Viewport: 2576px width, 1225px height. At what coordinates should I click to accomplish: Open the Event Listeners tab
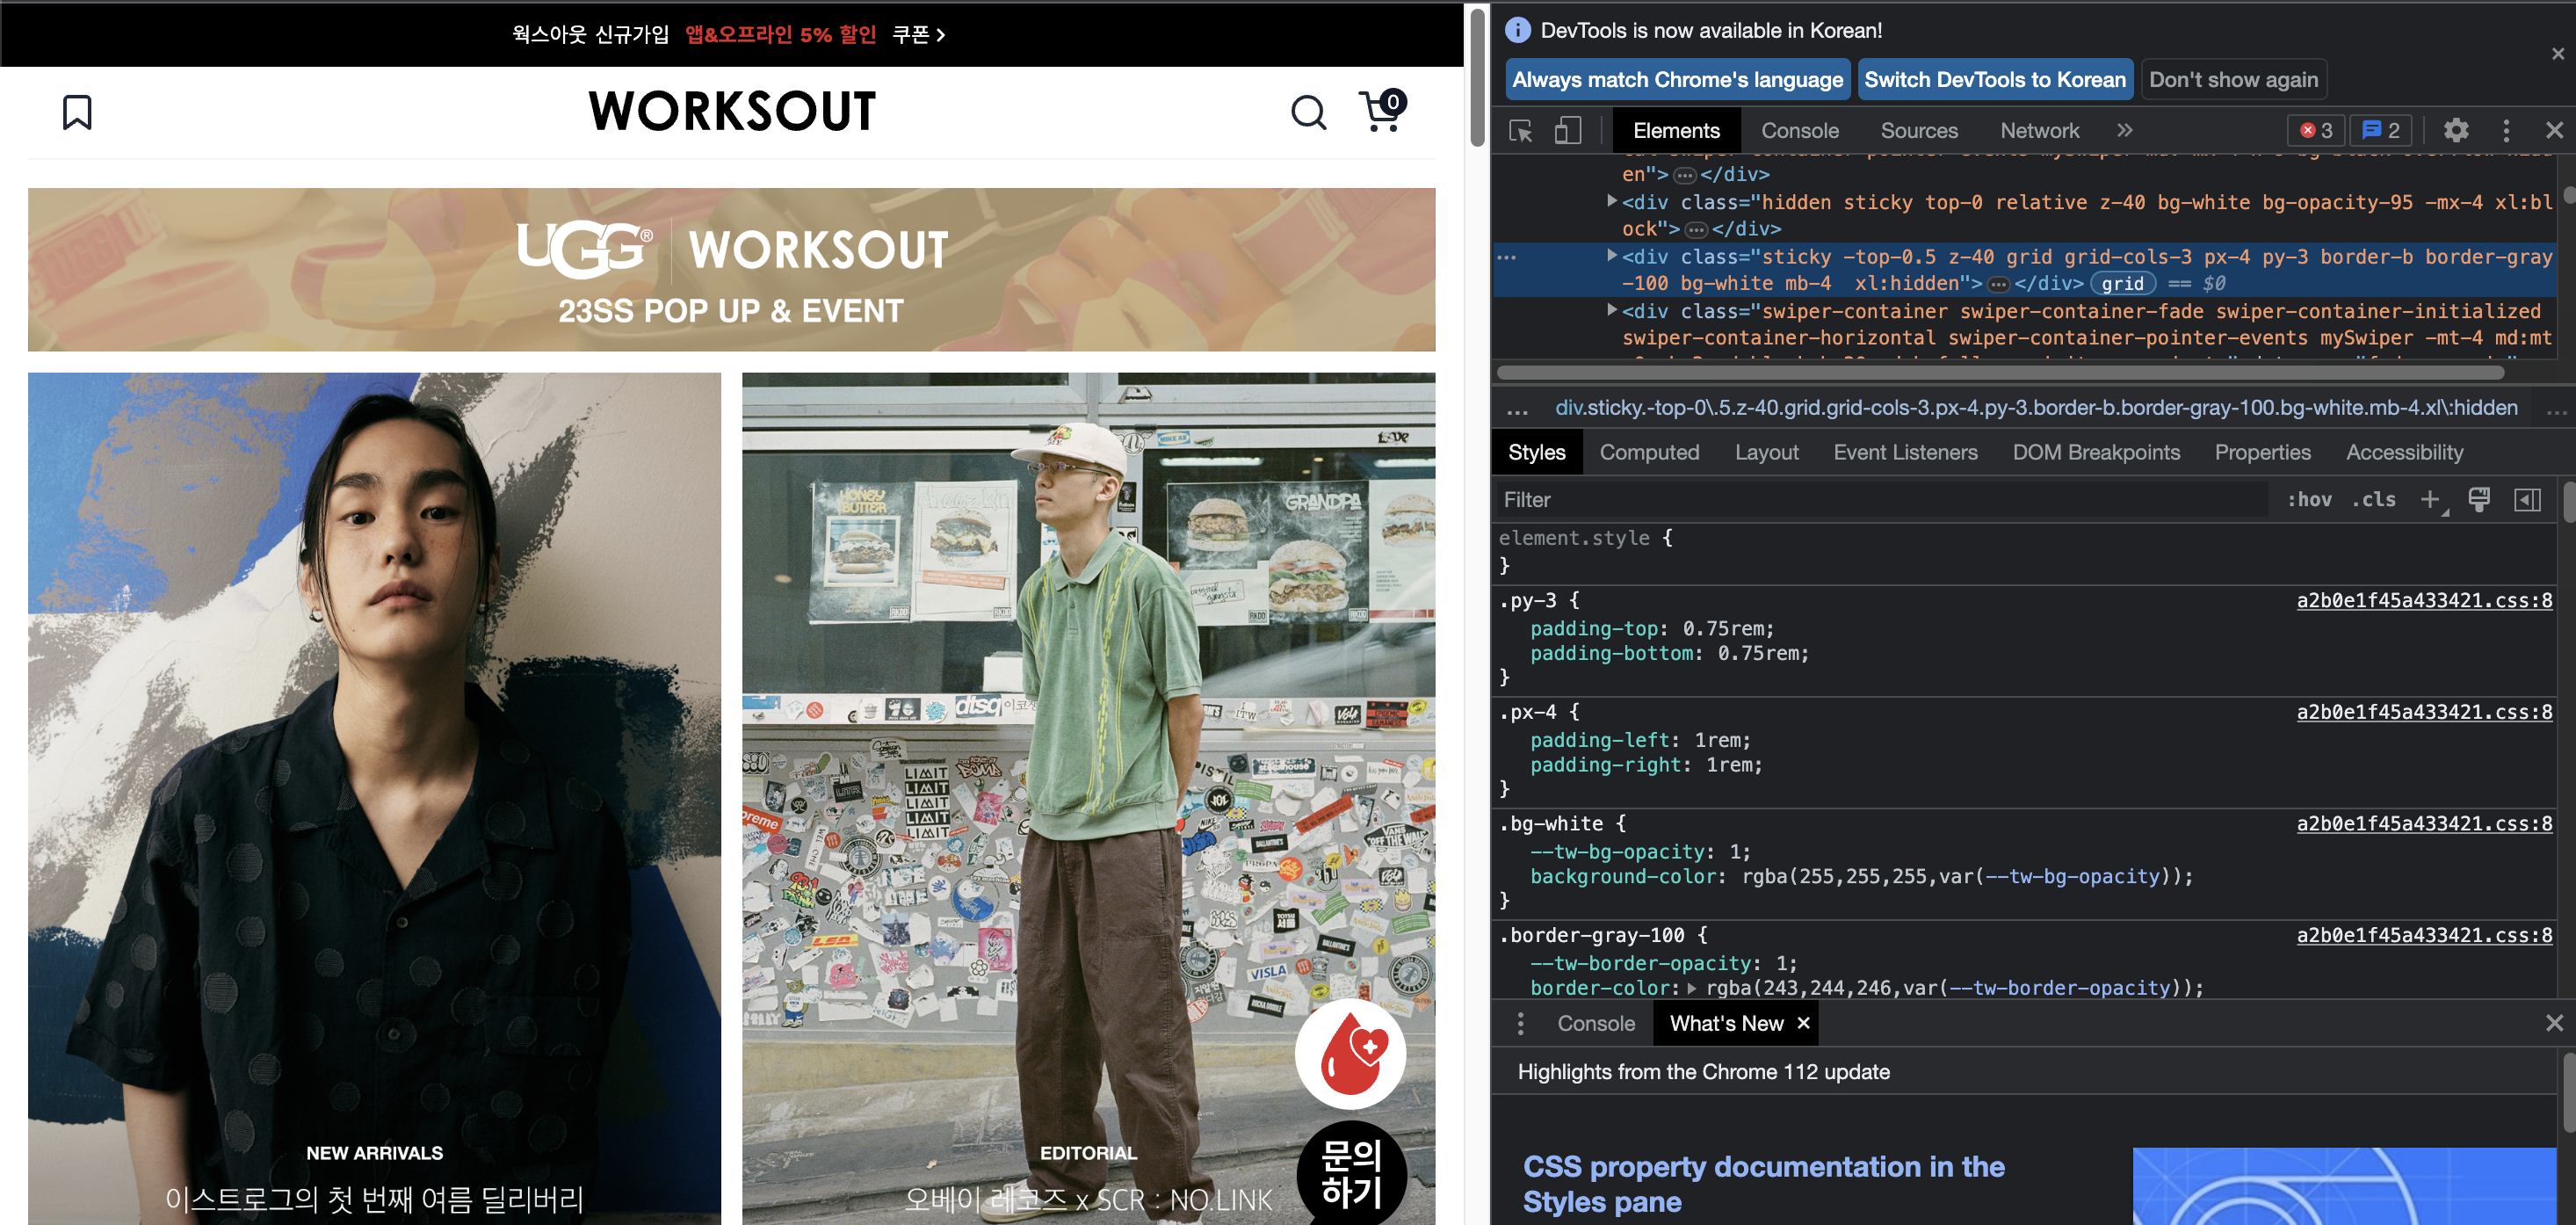pyautogui.click(x=1905, y=453)
